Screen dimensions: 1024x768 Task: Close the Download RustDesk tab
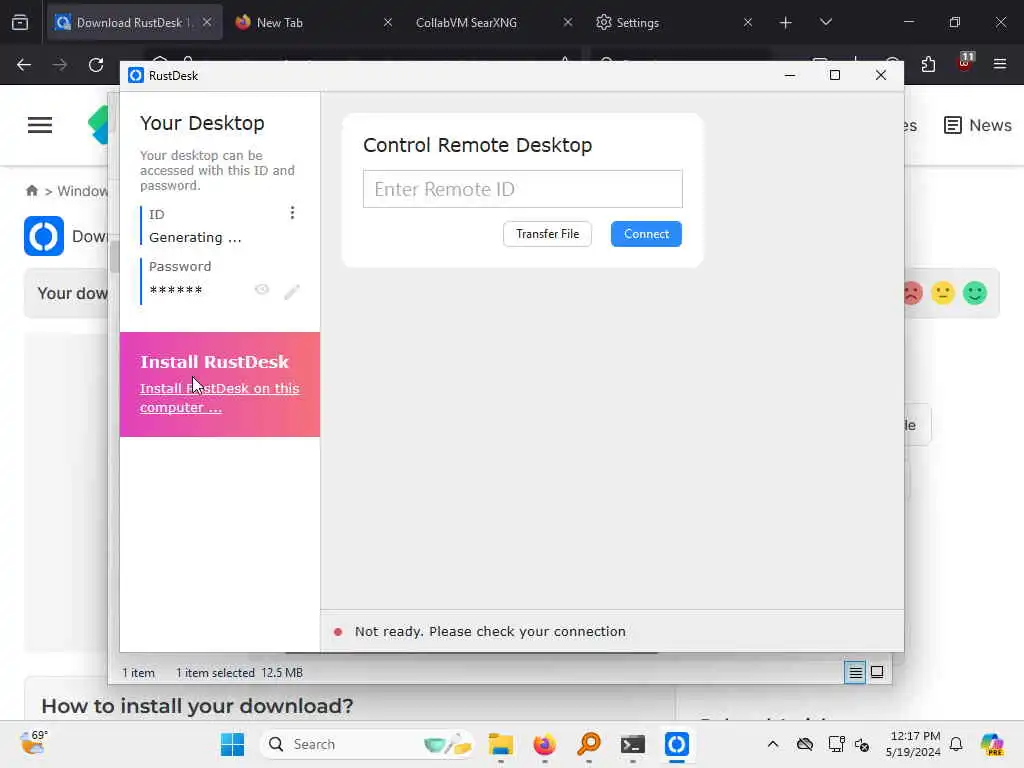click(x=207, y=22)
